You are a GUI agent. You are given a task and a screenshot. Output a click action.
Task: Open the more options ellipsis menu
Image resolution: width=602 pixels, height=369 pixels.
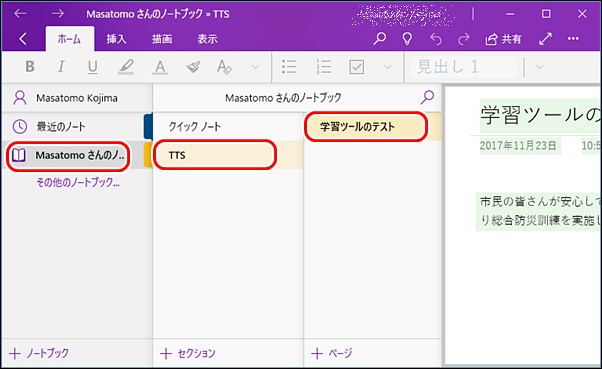(x=573, y=38)
